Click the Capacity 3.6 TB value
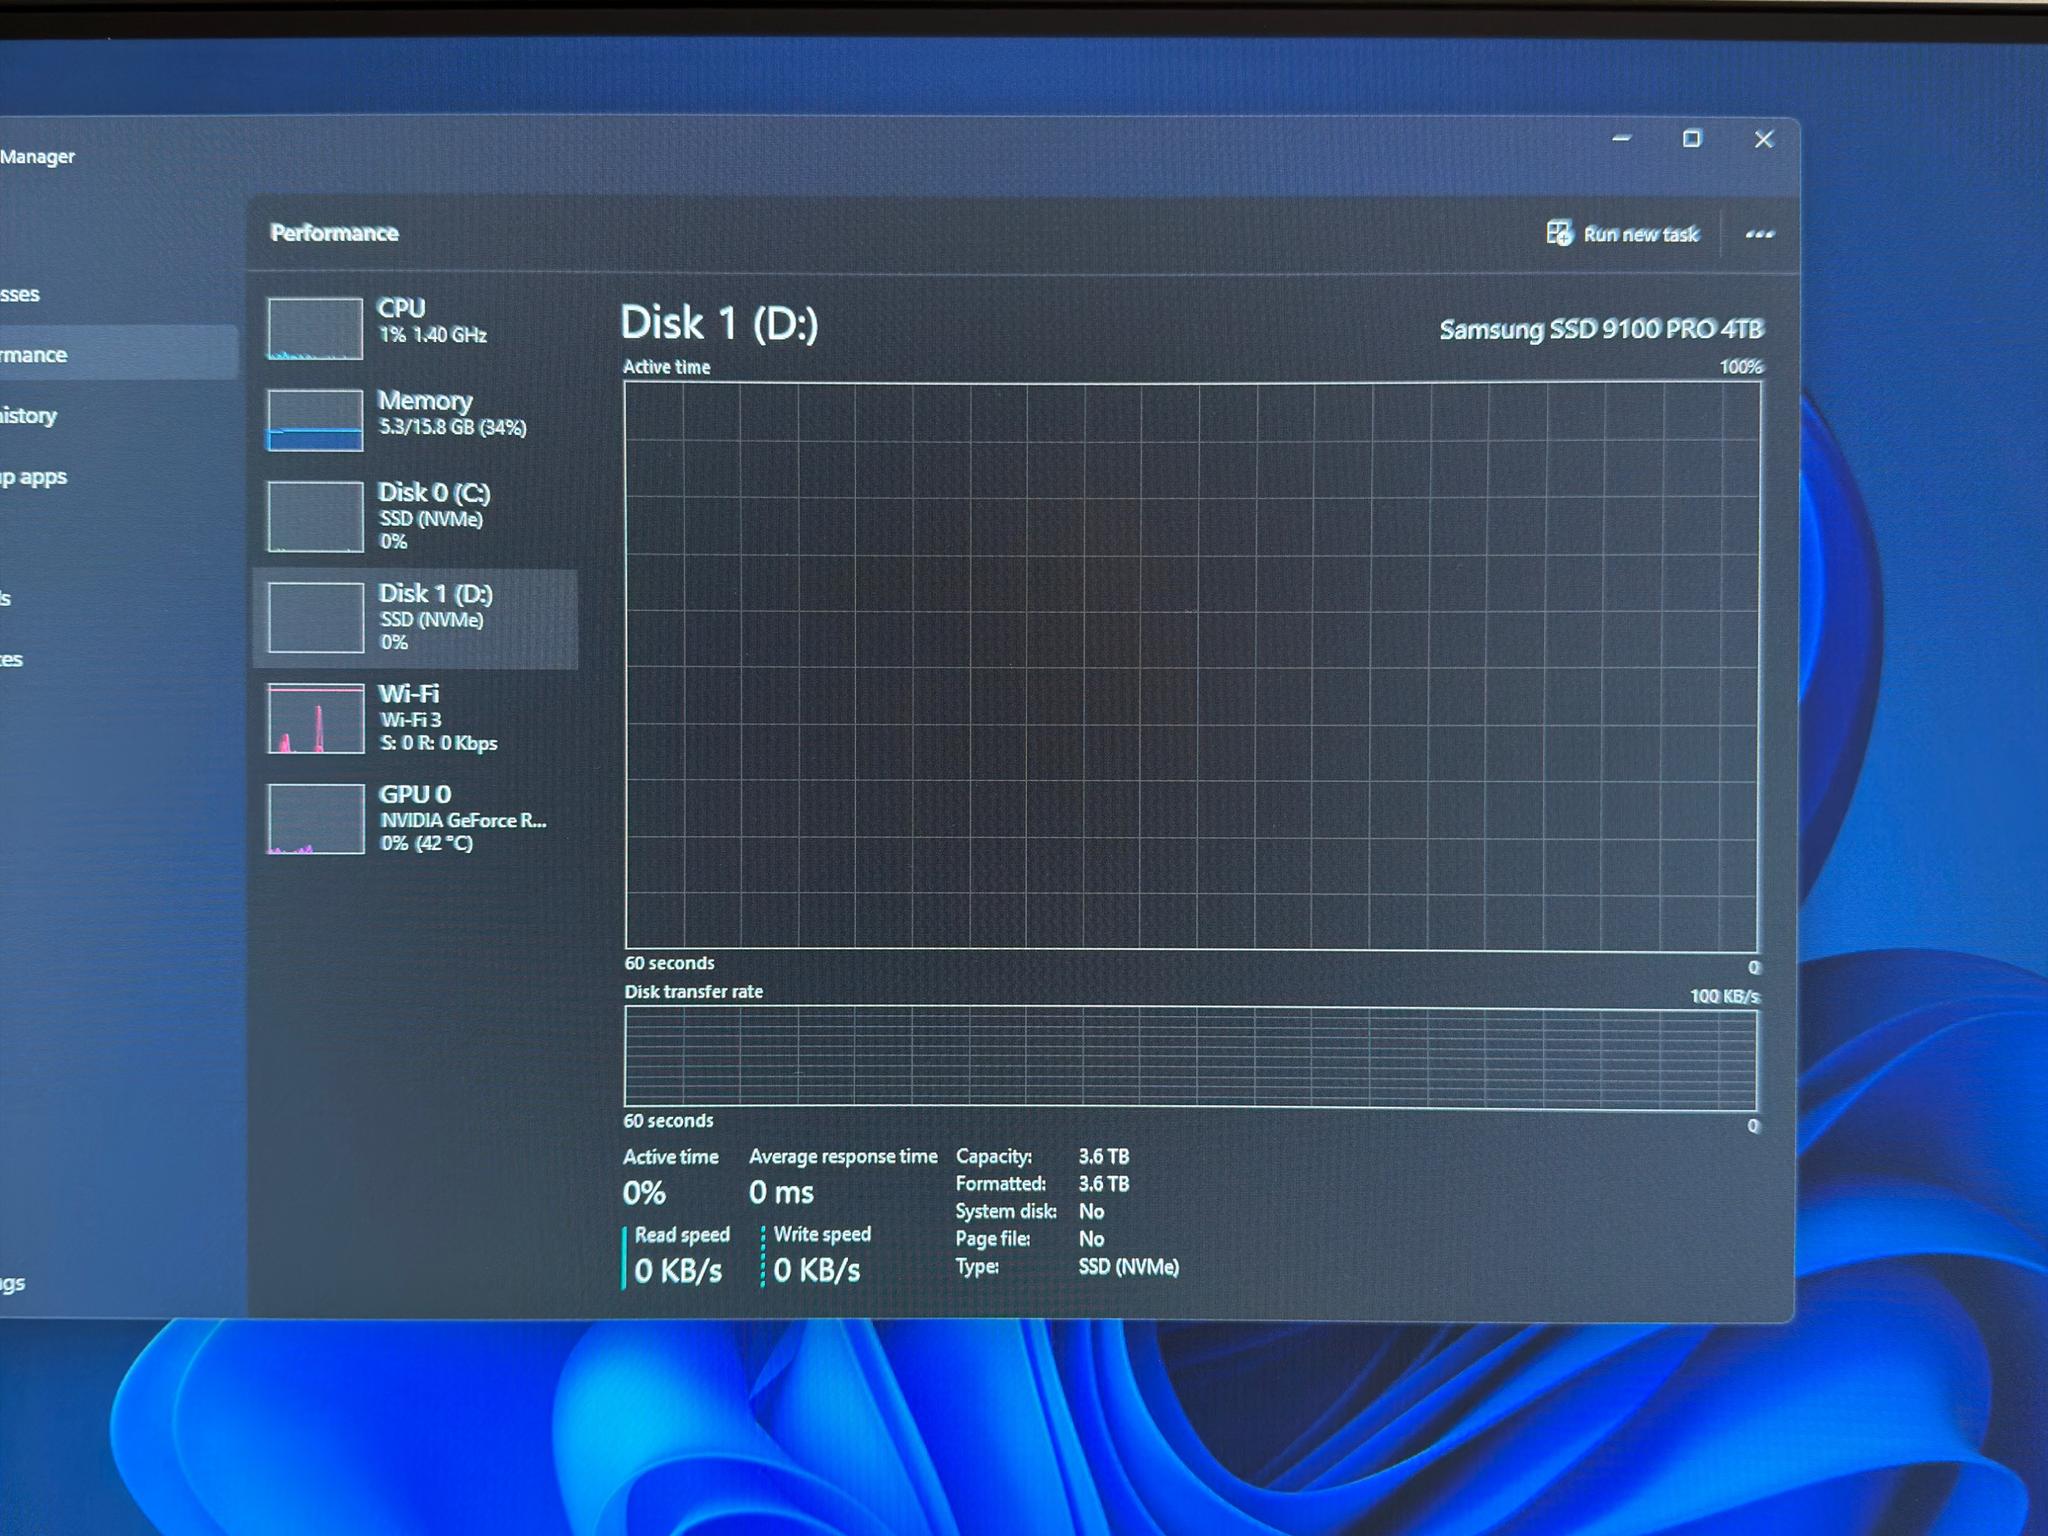 (x=1104, y=1156)
